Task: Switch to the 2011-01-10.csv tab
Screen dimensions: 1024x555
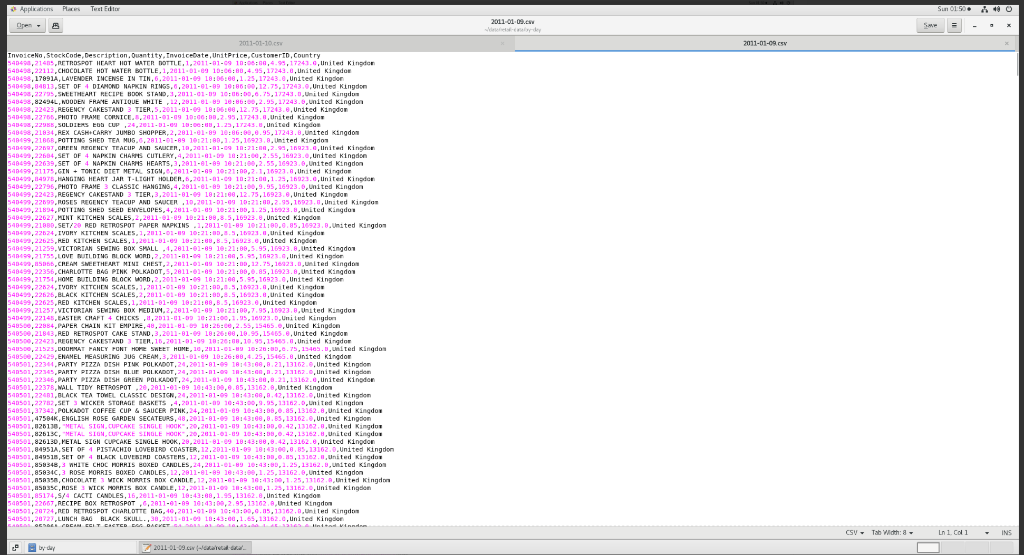Action: coord(260,43)
